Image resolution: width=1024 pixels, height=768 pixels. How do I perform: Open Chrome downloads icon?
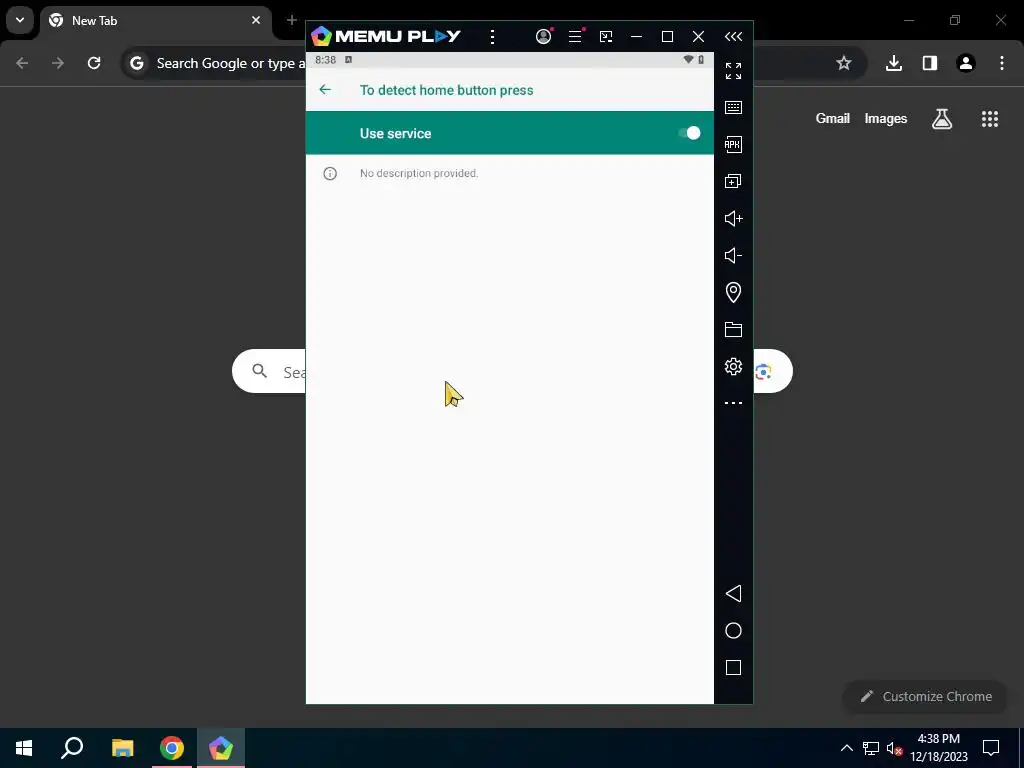point(893,63)
